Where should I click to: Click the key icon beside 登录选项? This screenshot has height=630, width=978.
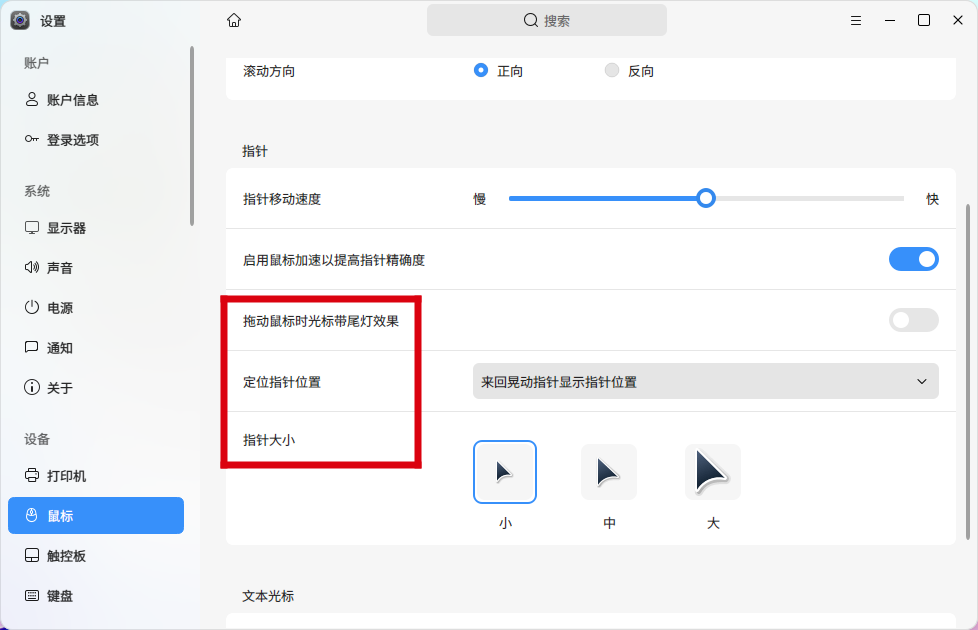[x=32, y=139]
